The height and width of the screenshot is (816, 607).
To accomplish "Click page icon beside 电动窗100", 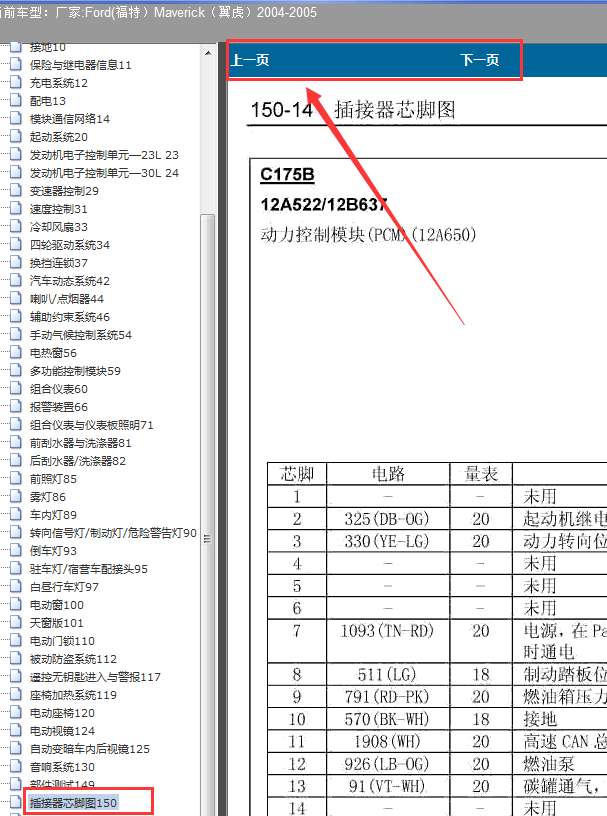I will tap(16, 604).
